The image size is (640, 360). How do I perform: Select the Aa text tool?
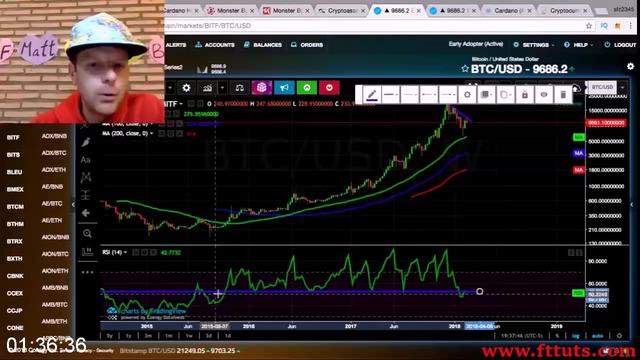[86, 160]
